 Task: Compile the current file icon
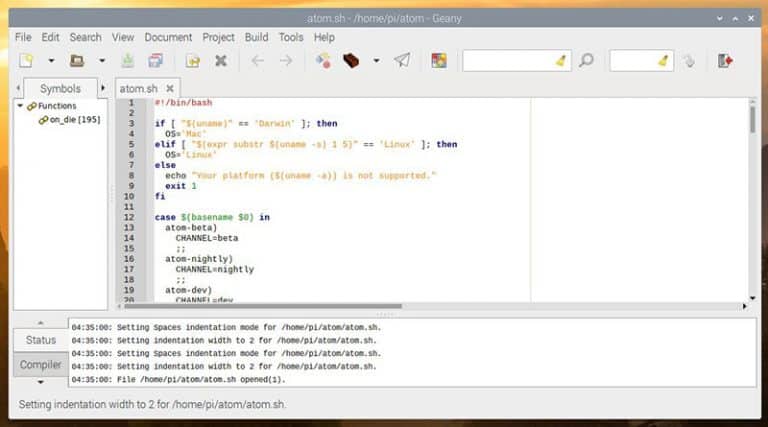[323, 61]
